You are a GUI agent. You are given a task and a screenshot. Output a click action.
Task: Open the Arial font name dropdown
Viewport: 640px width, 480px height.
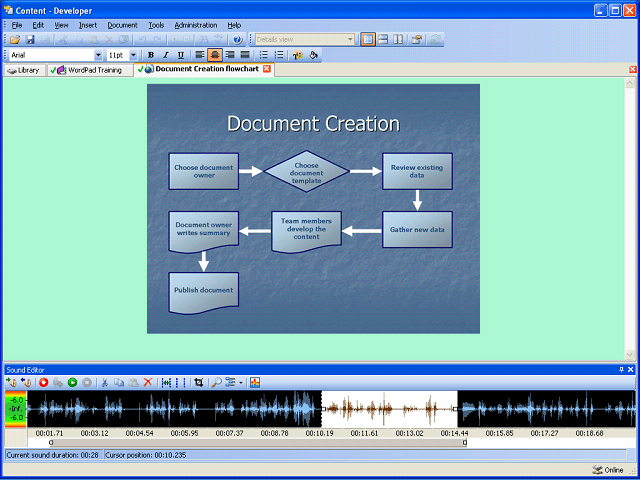point(98,55)
